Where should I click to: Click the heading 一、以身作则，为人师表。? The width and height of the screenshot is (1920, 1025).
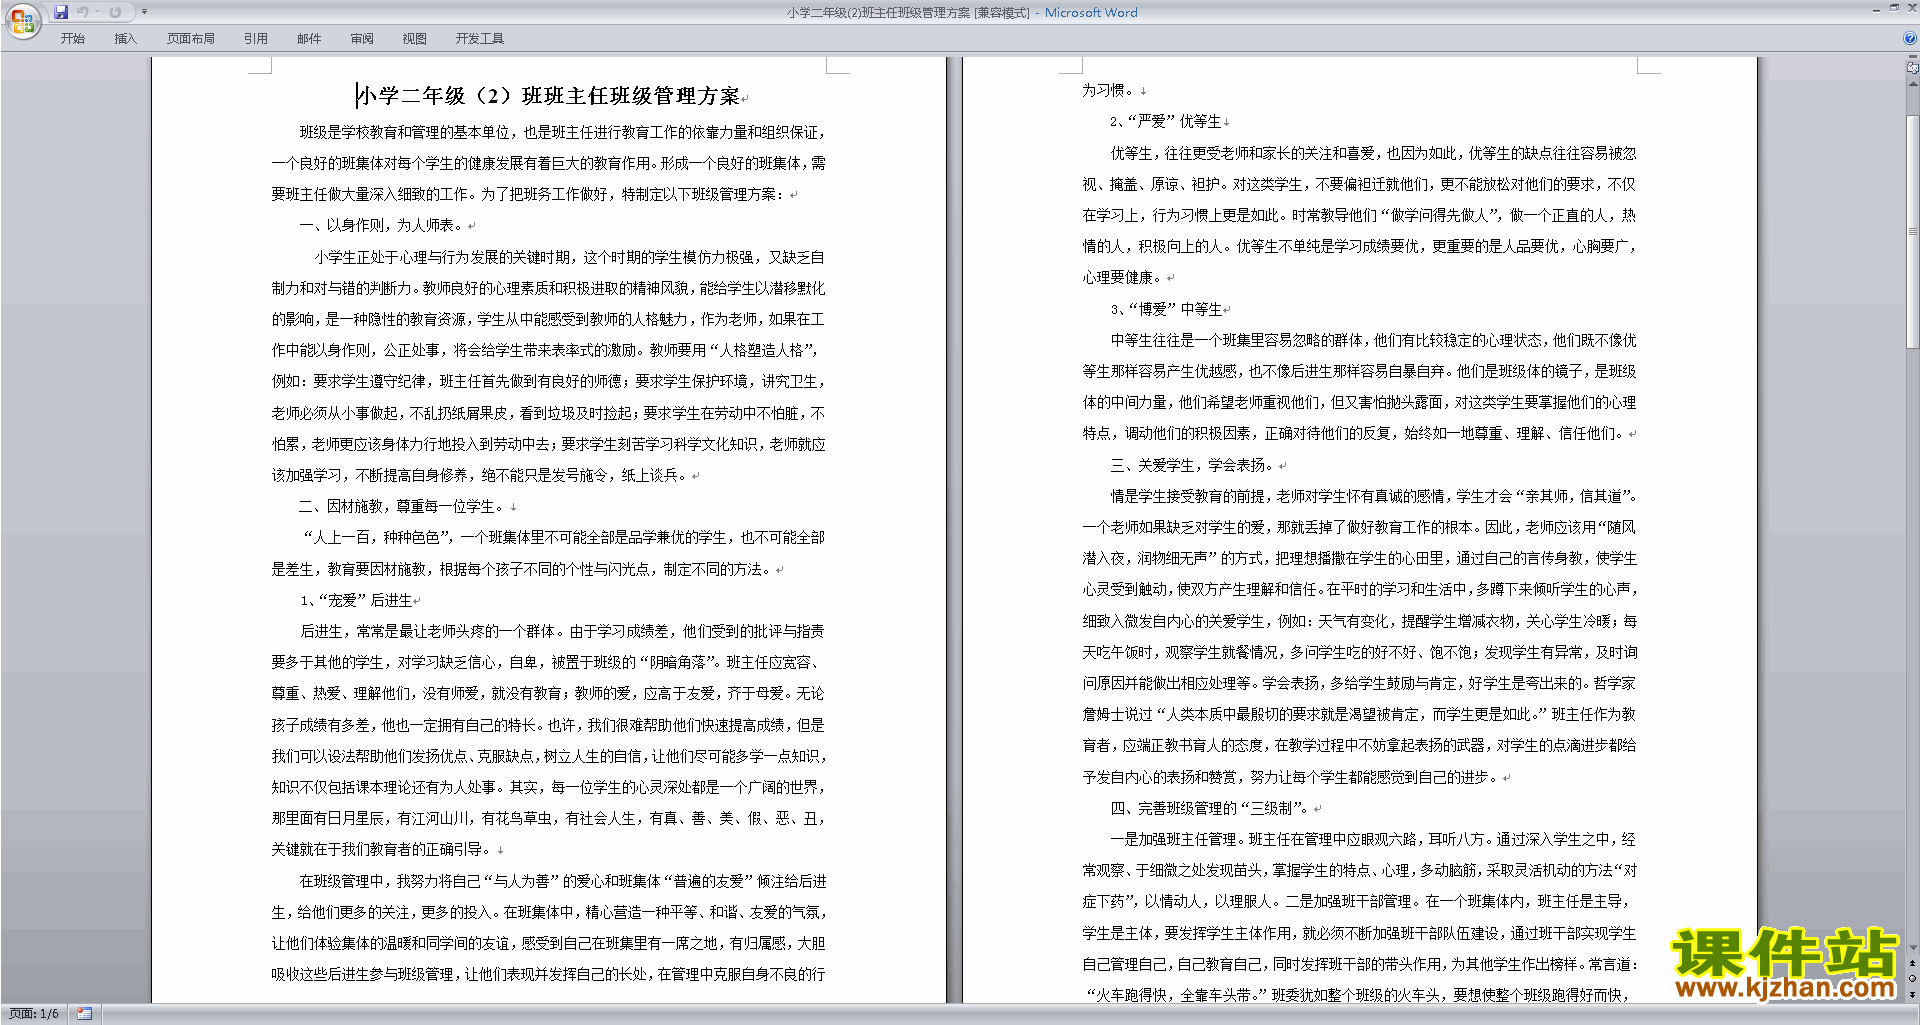(x=382, y=226)
